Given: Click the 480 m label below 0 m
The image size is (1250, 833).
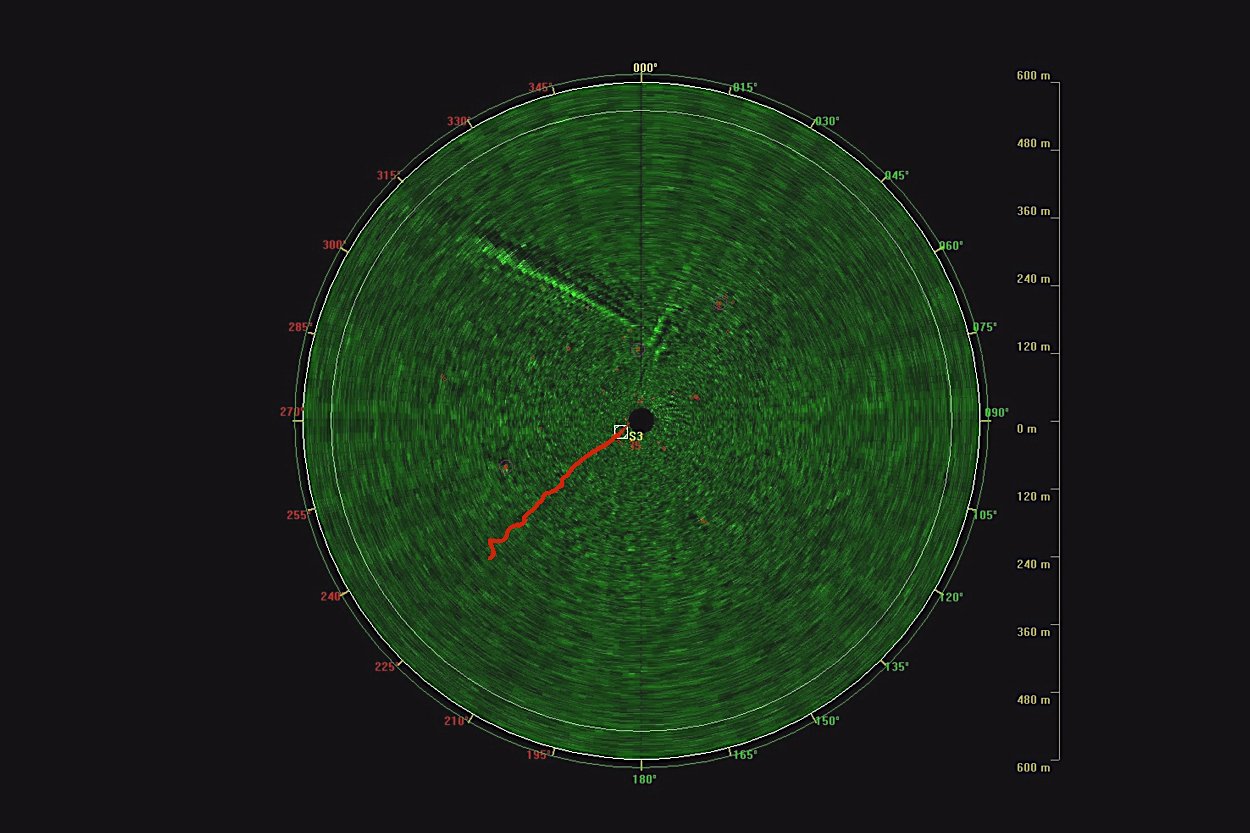Looking at the screenshot, I should click(1033, 699).
